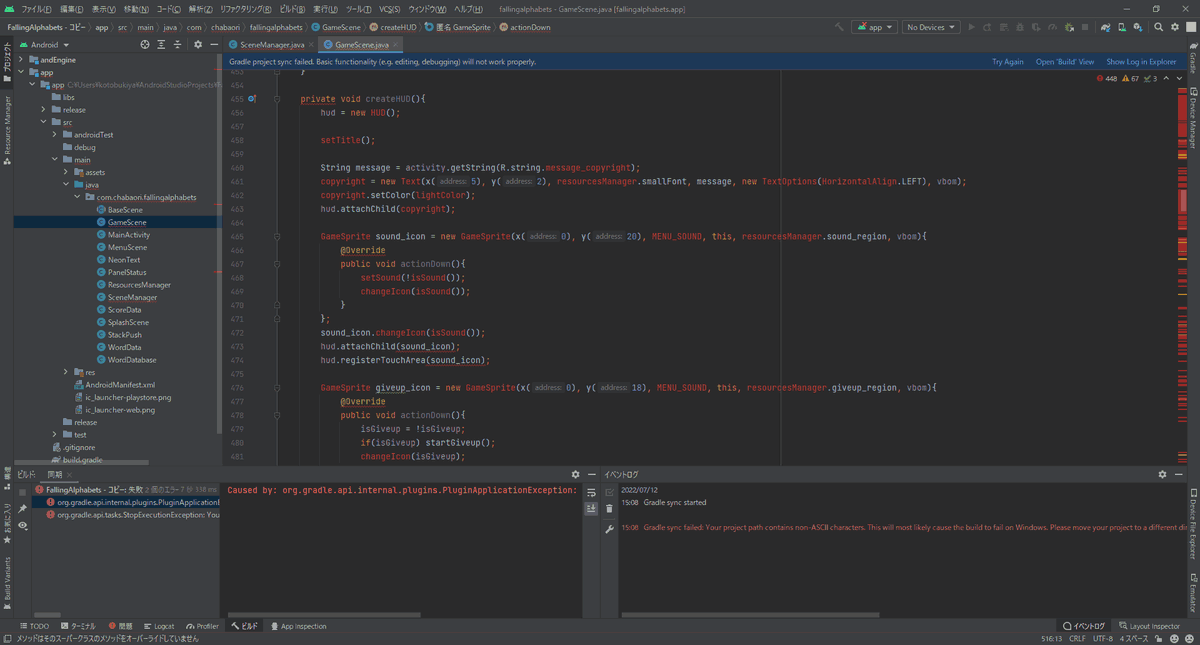The image size is (1200, 645).
Task: Open IDE settings gear in main toolbar
Action: pos(1175,27)
